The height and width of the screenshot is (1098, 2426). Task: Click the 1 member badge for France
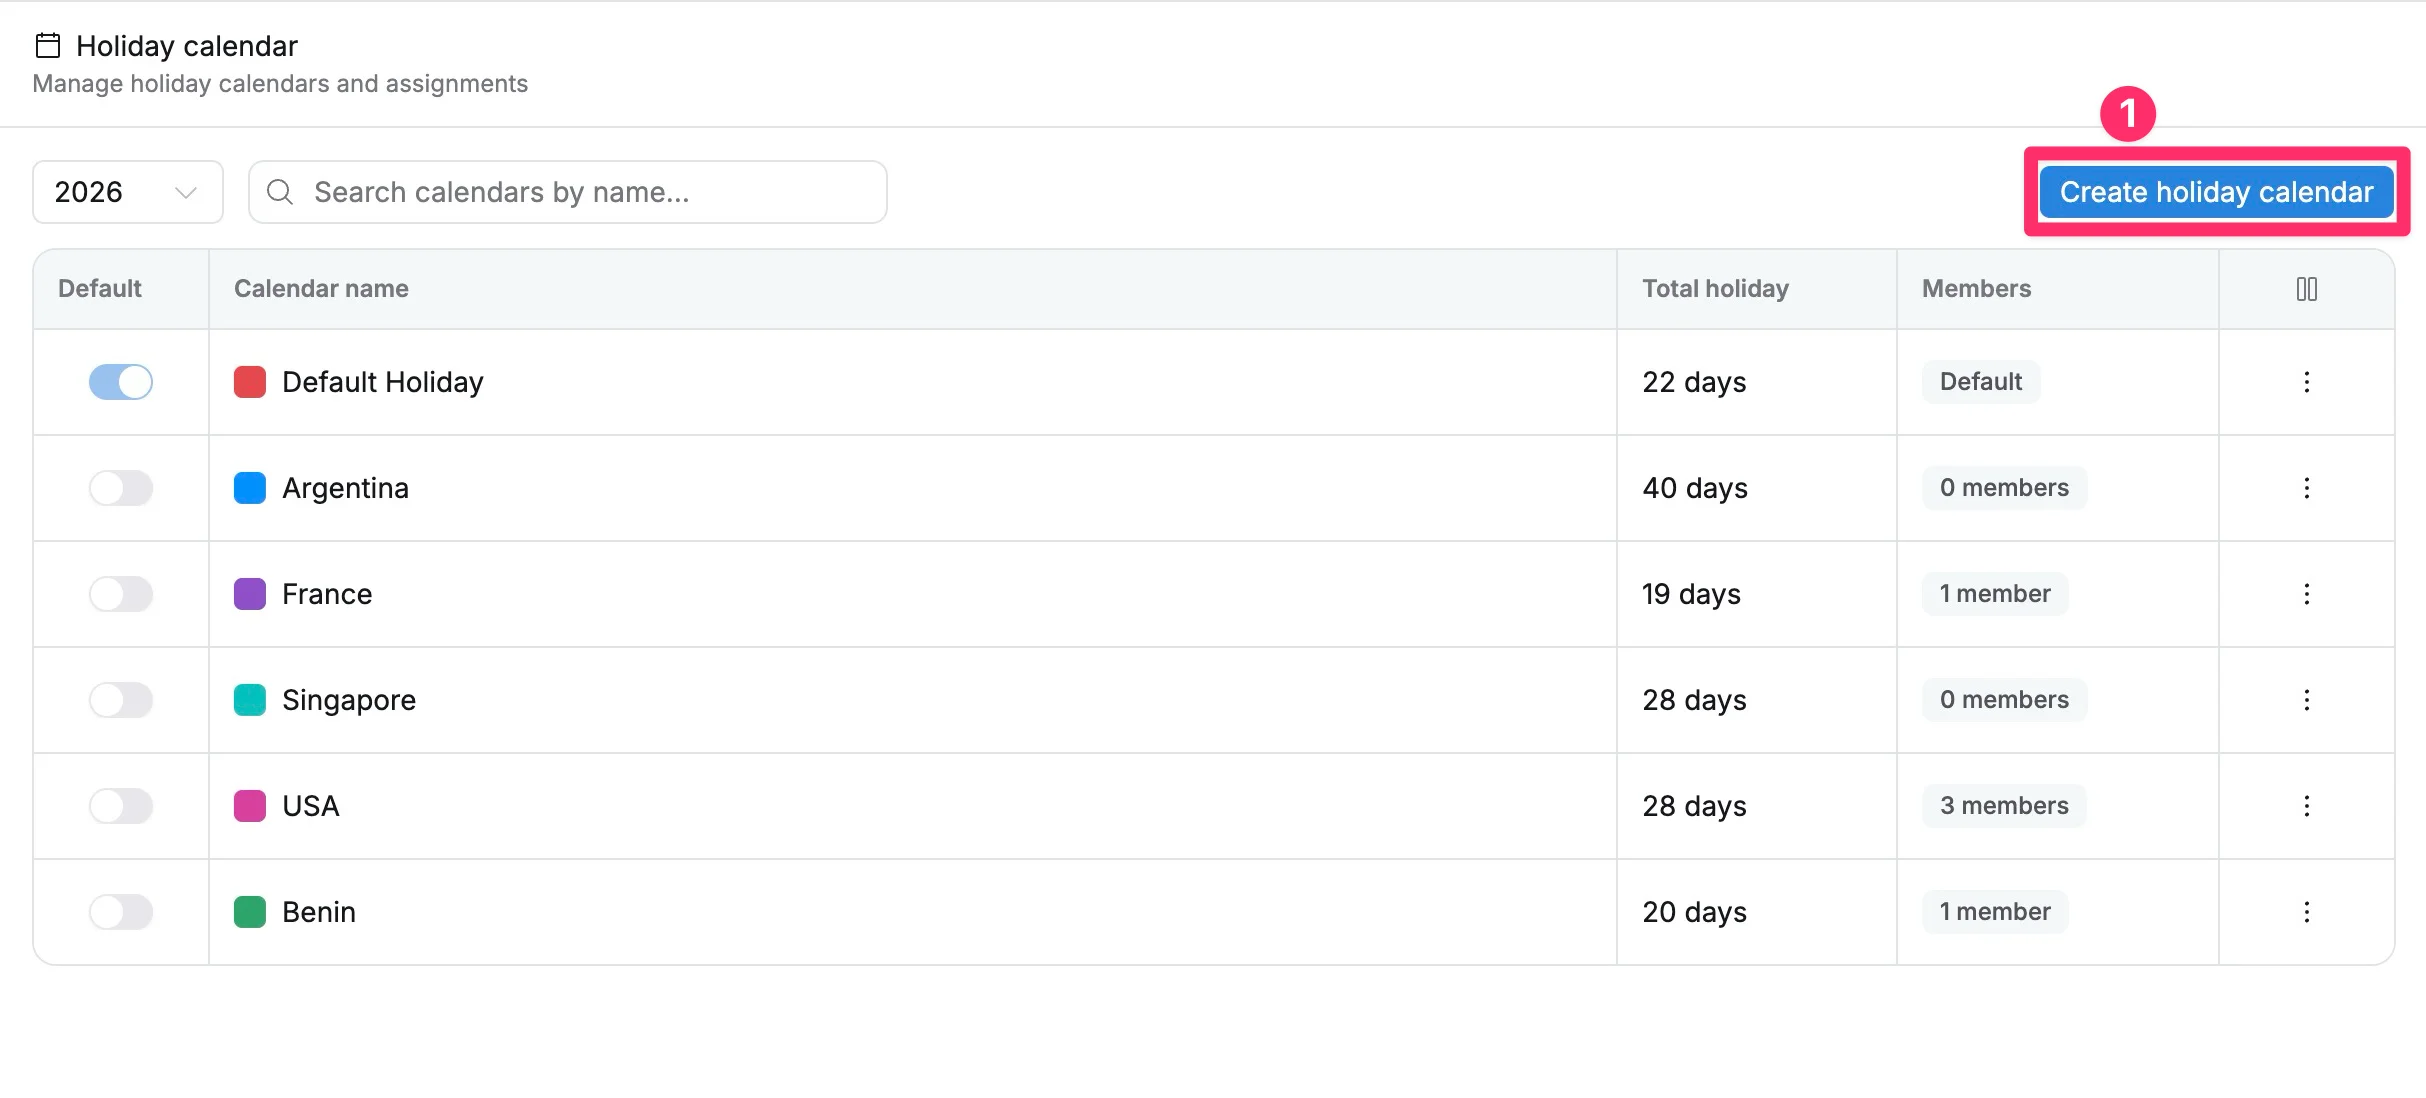(1995, 594)
